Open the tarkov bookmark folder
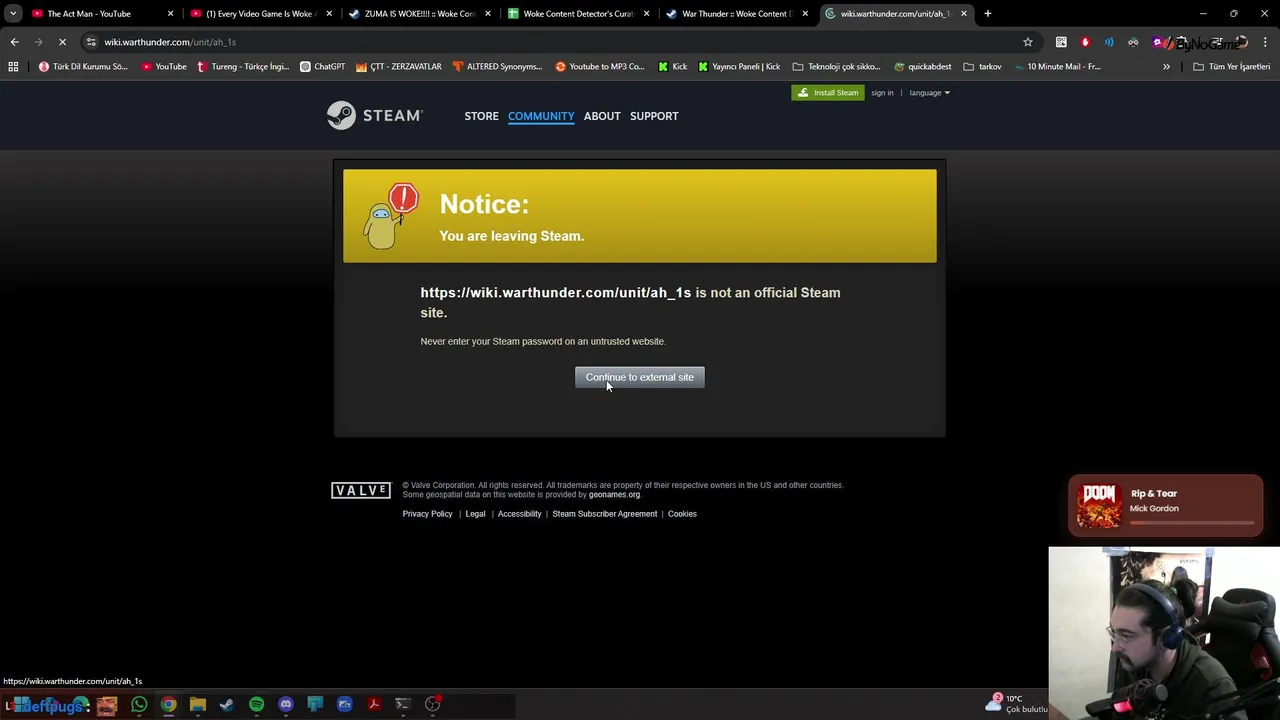Image resolution: width=1280 pixels, height=720 pixels. point(982,67)
